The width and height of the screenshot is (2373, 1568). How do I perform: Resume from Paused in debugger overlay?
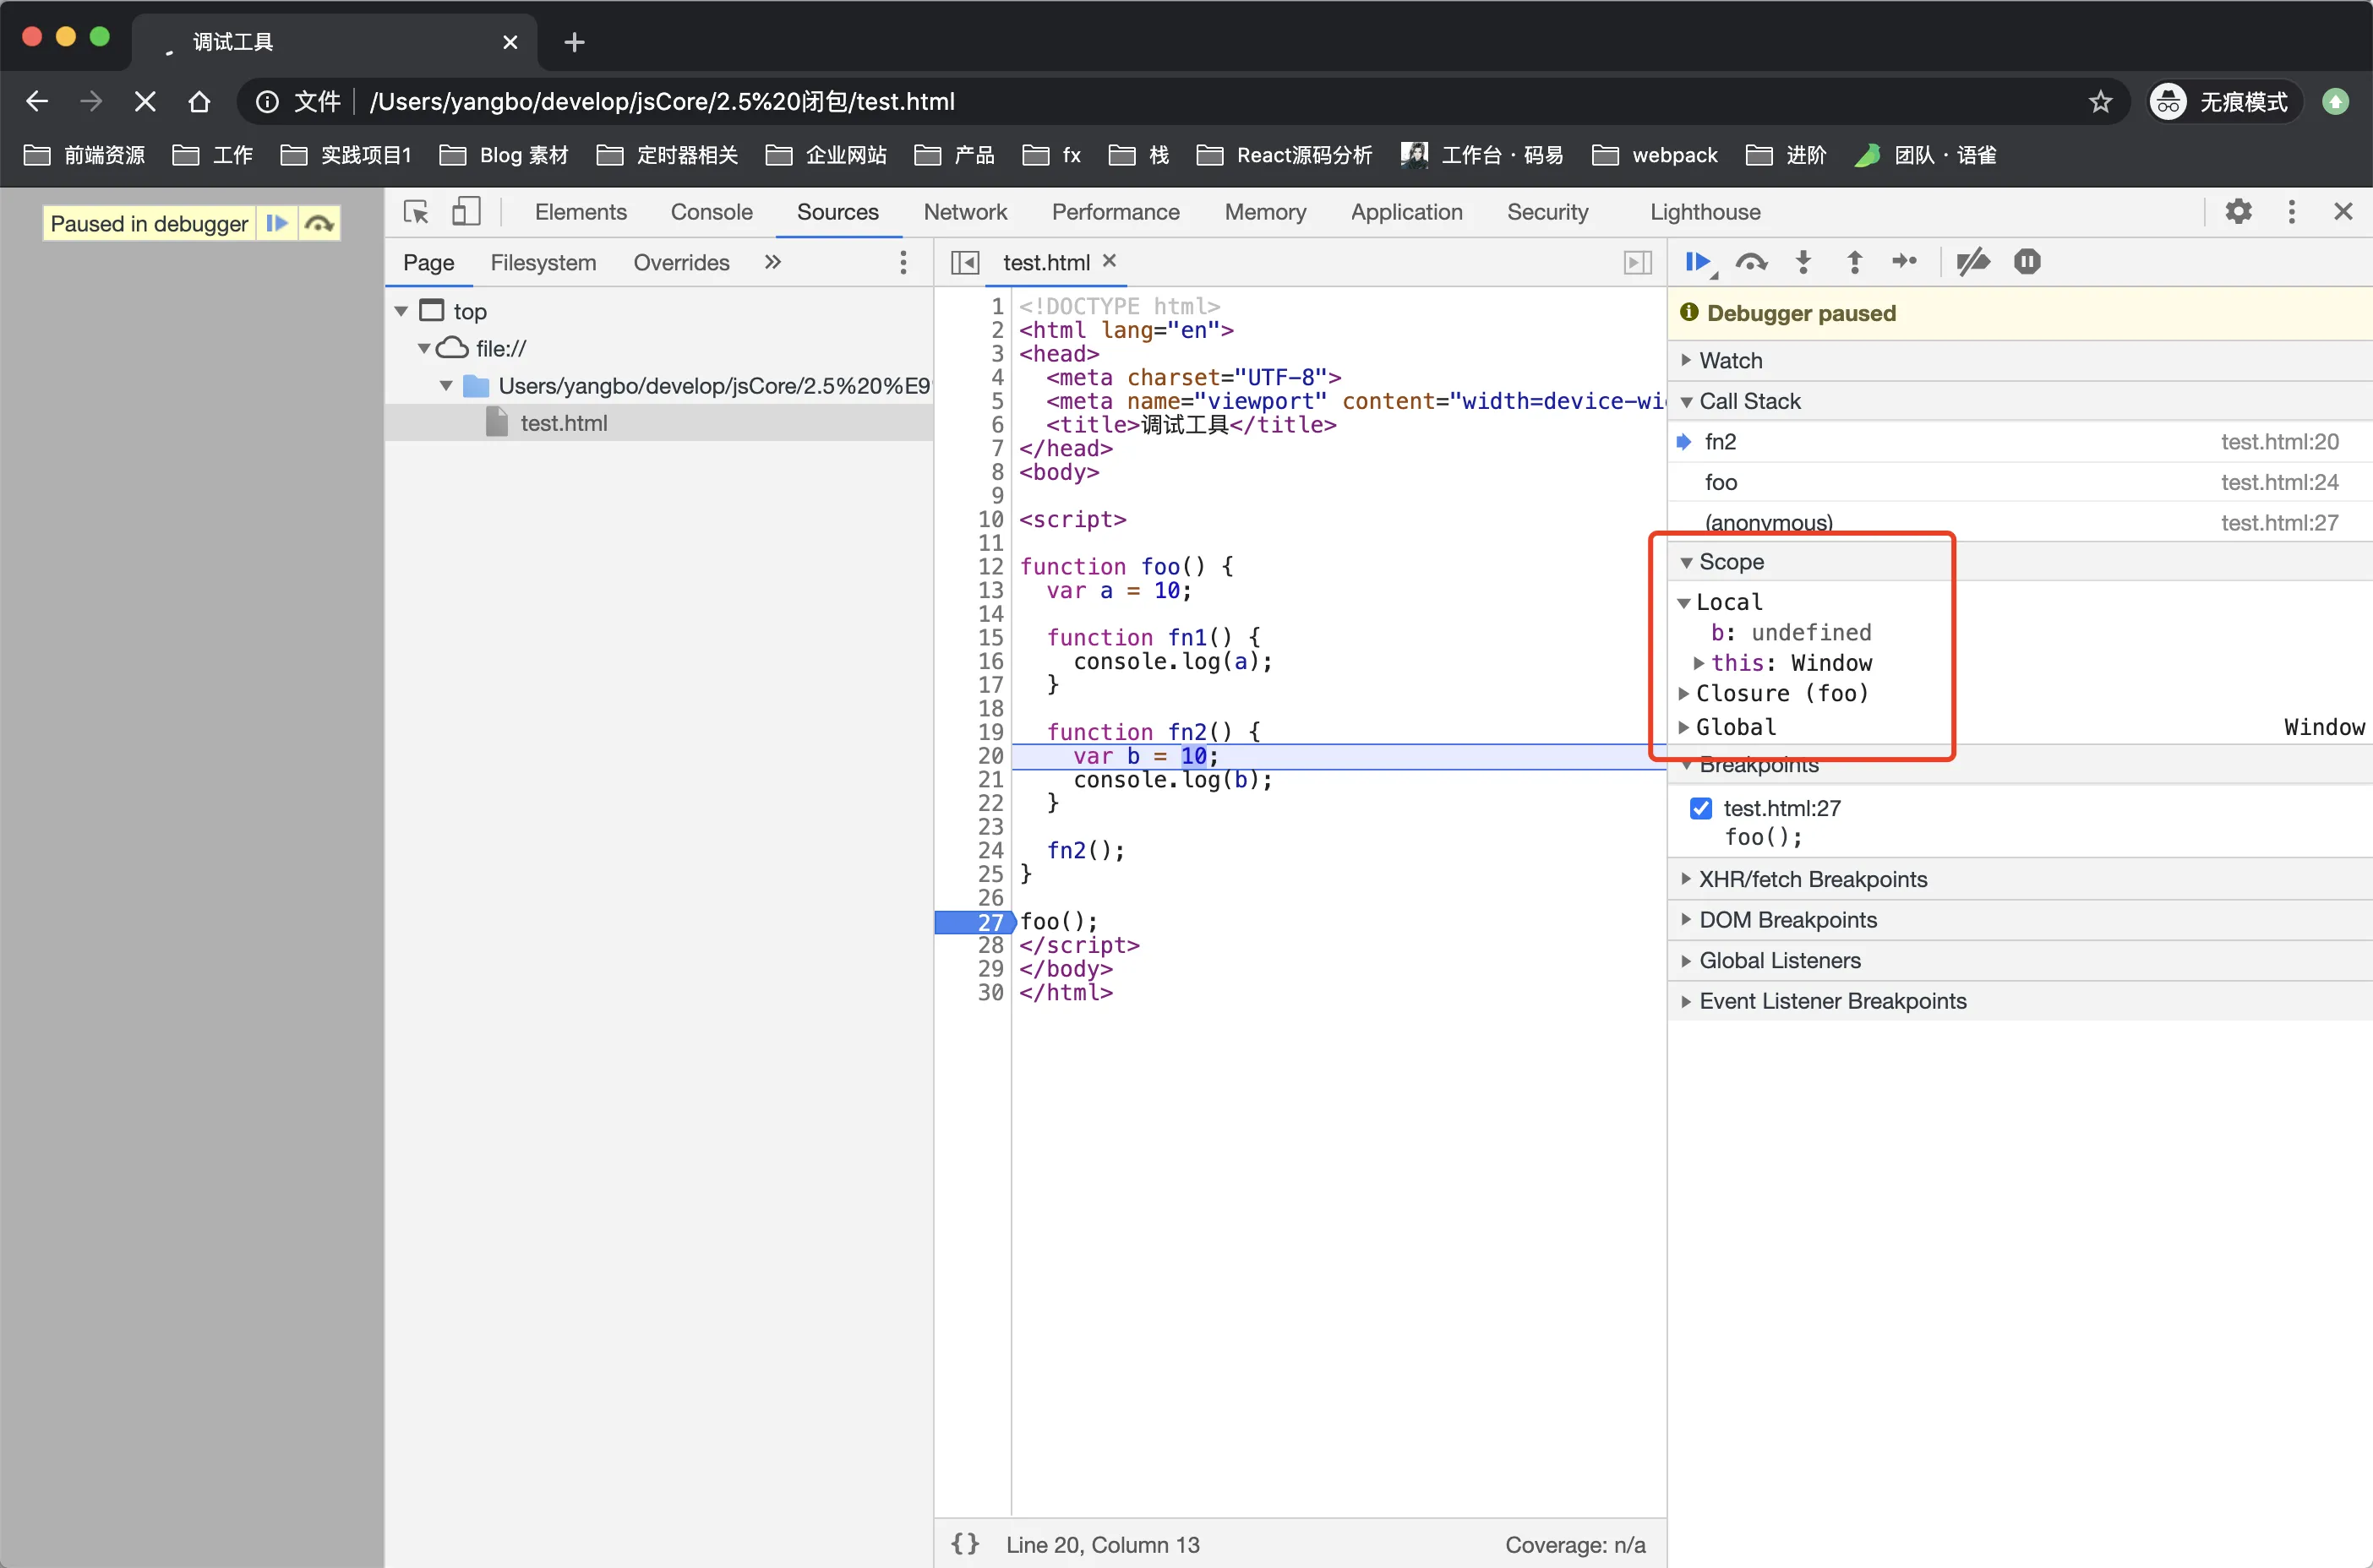[277, 223]
